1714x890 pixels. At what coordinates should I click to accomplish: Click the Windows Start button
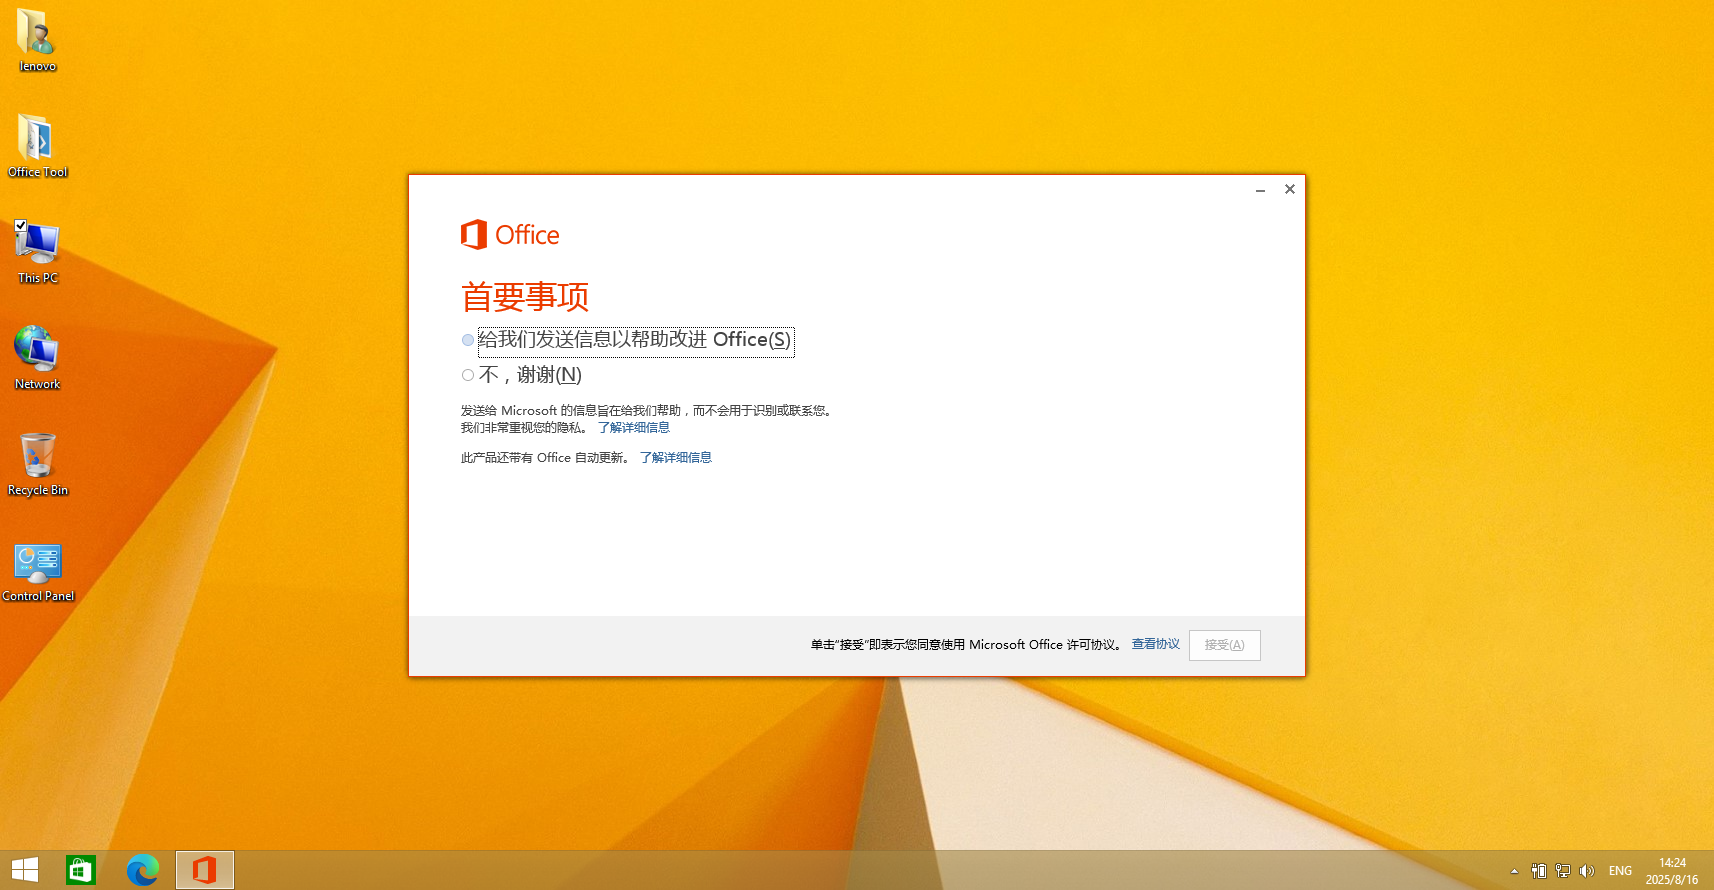pyautogui.click(x=25, y=870)
